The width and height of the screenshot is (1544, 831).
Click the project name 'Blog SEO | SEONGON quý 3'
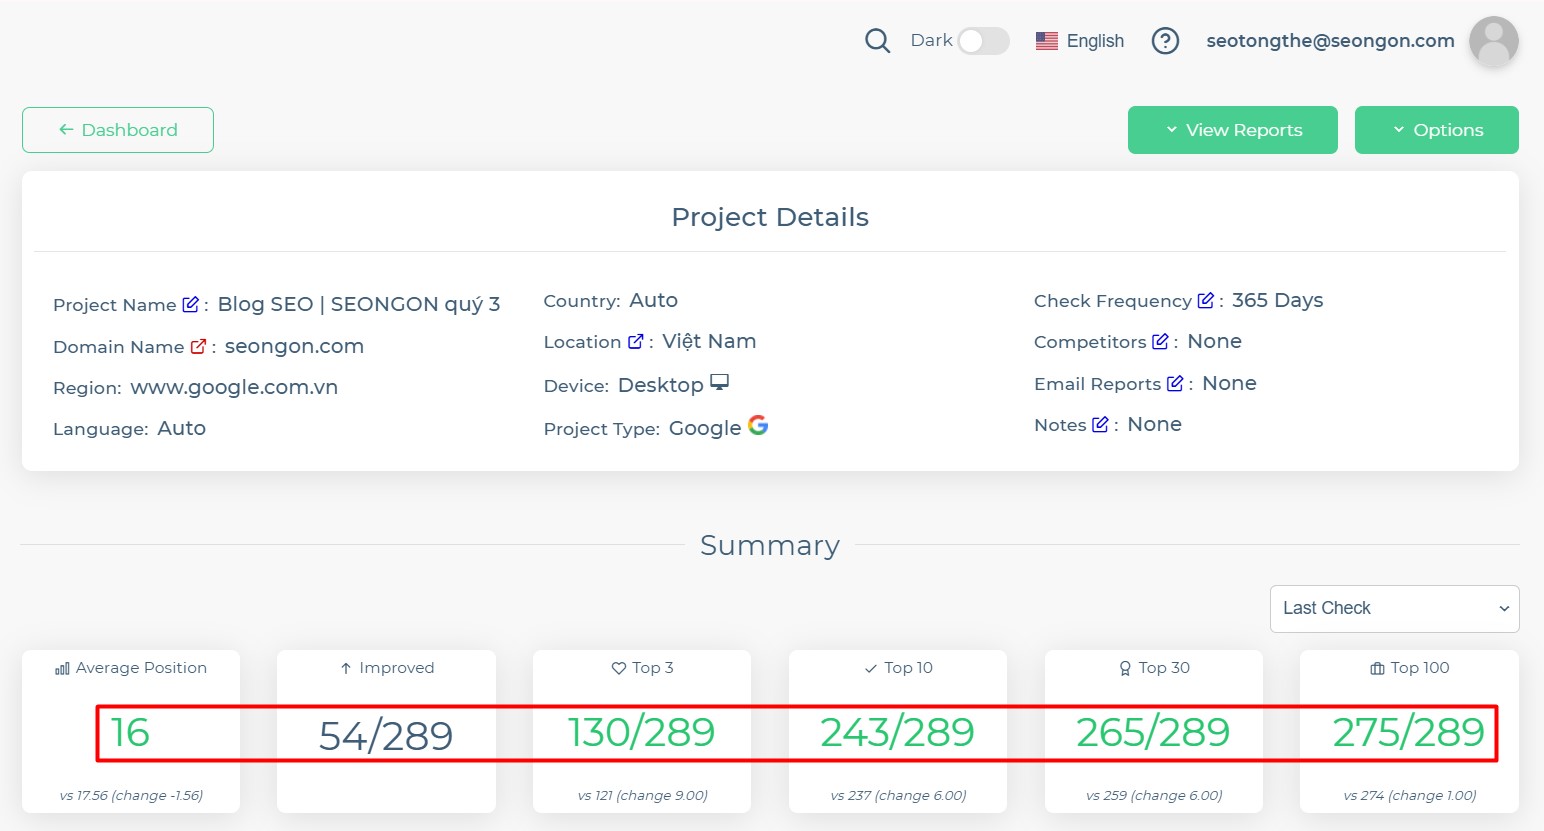[x=359, y=304]
